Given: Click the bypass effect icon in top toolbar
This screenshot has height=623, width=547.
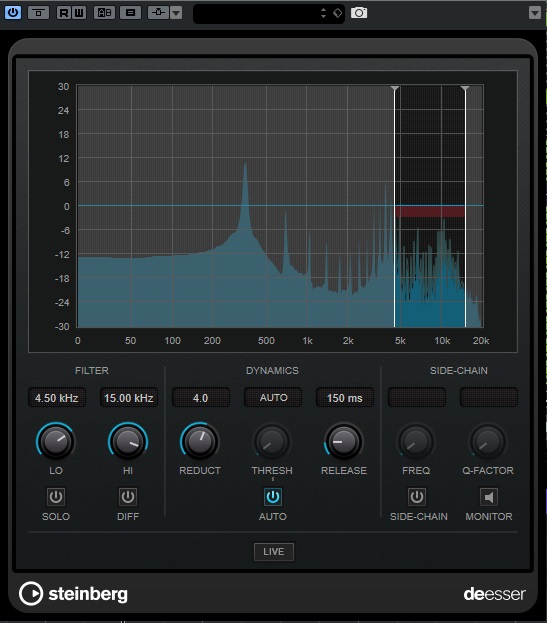Looking at the screenshot, I should coord(39,13).
